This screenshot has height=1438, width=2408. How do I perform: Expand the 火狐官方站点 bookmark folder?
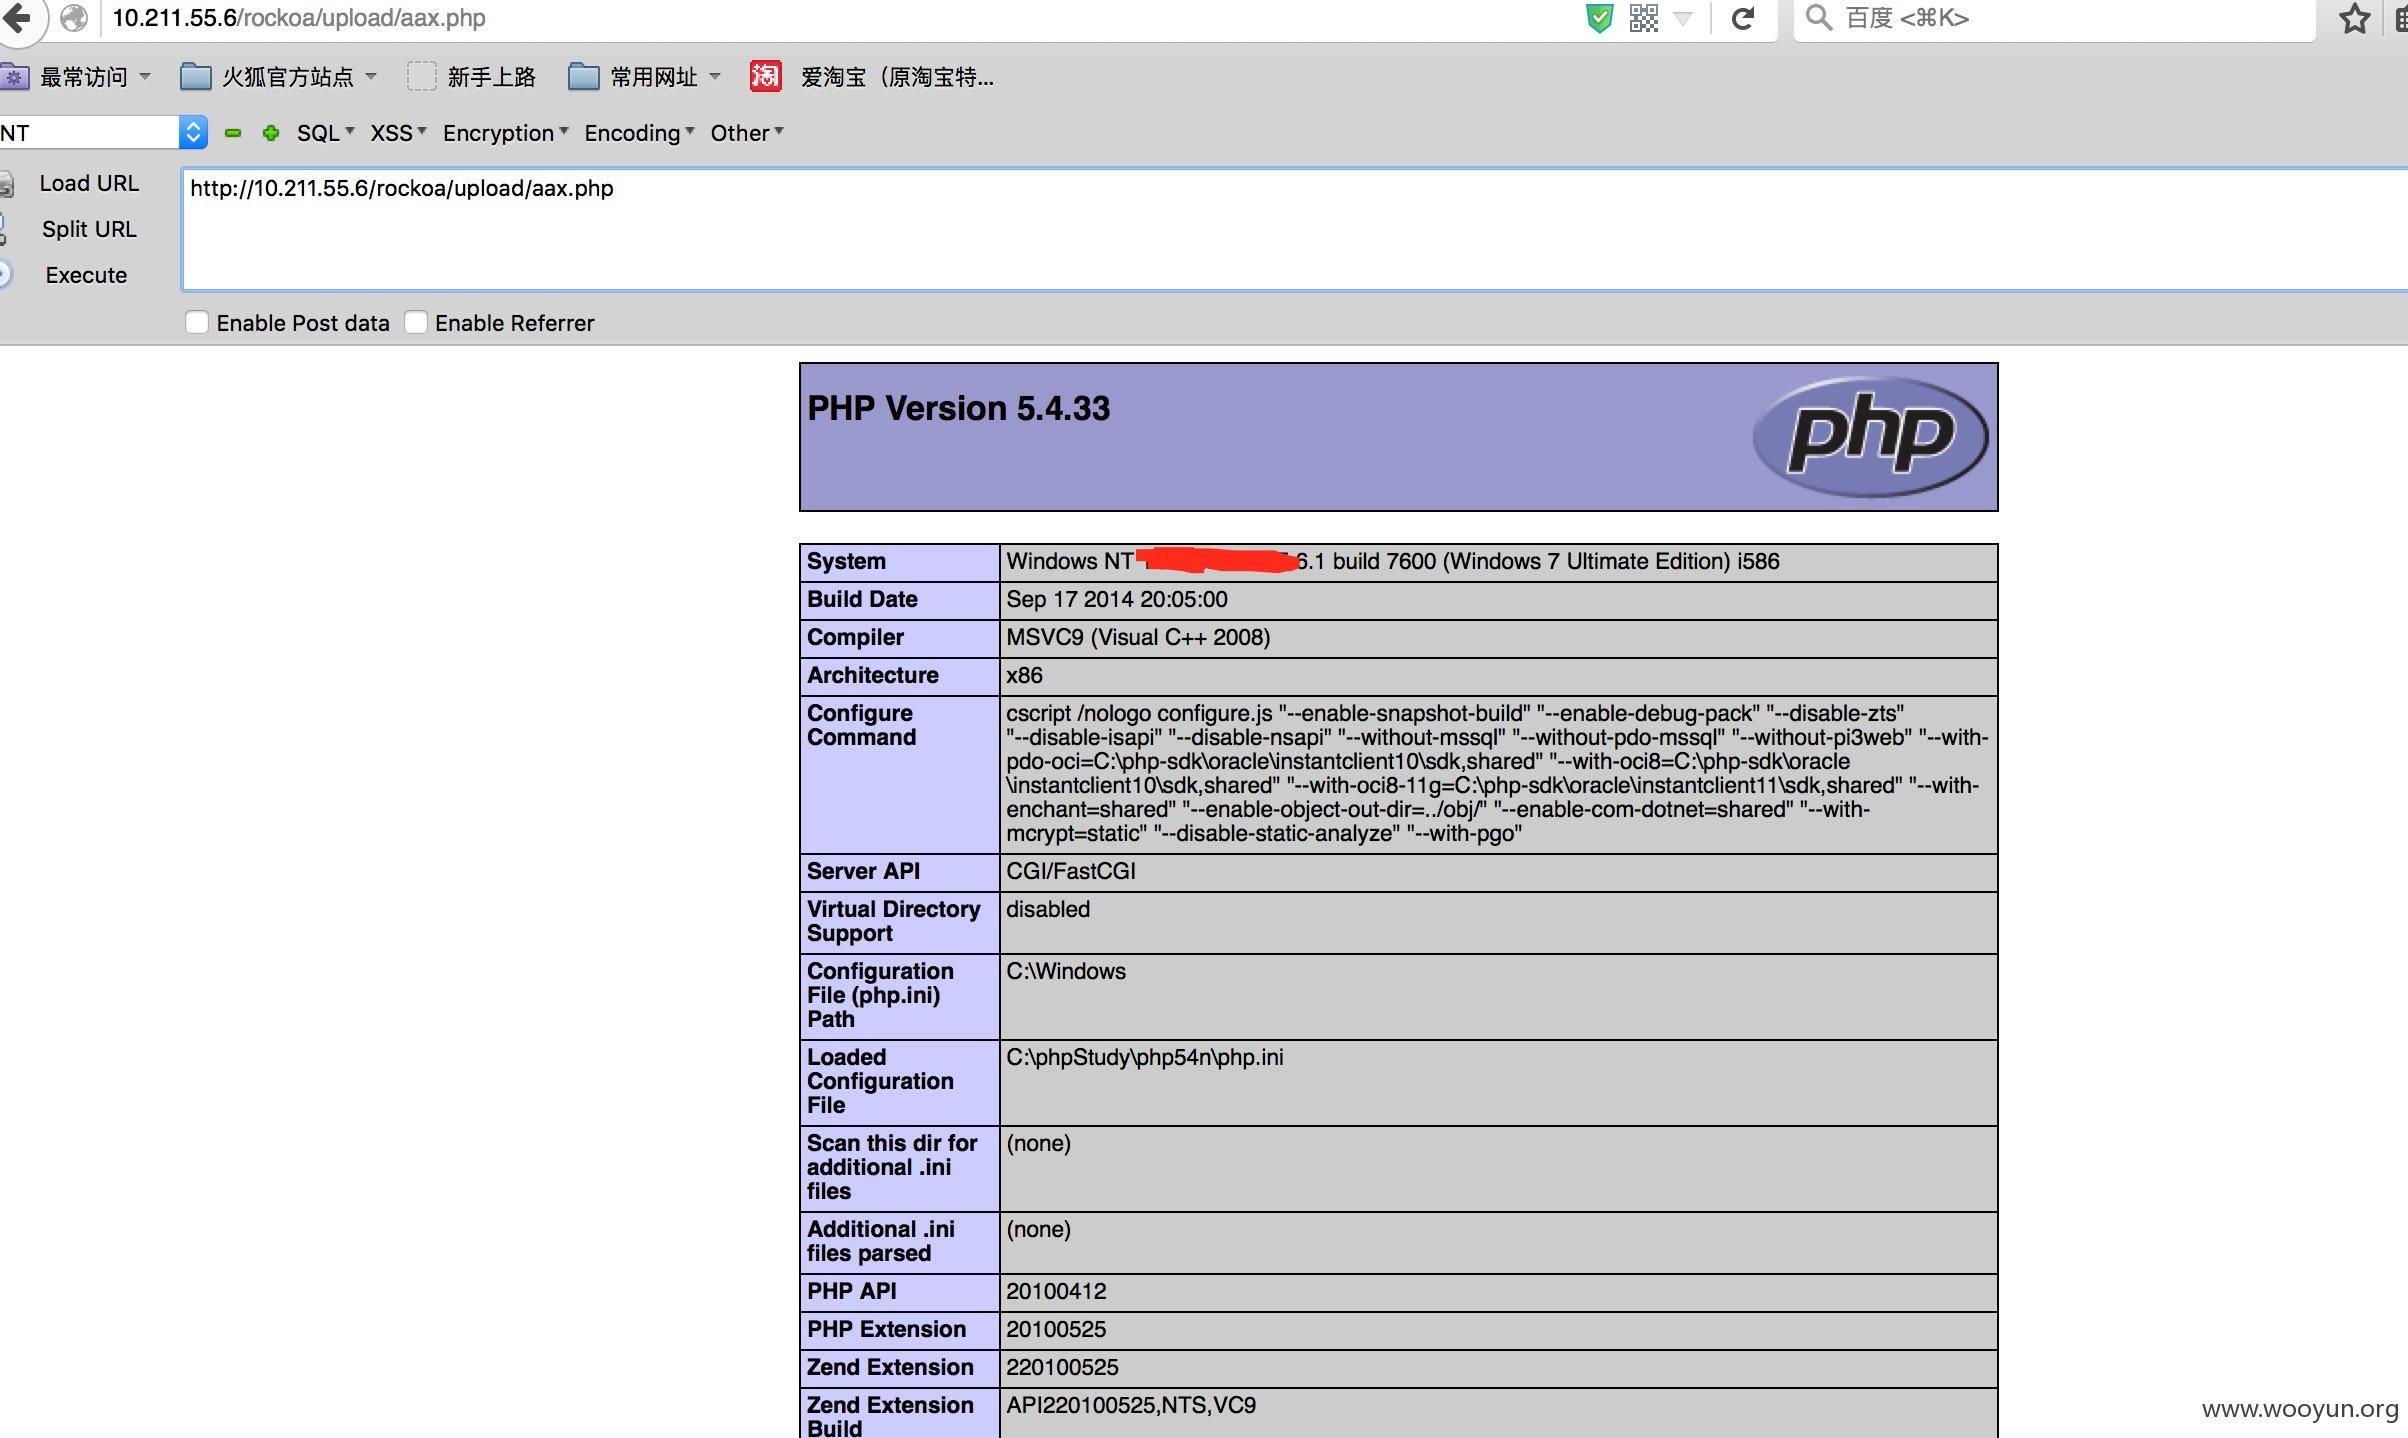(371, 77)
